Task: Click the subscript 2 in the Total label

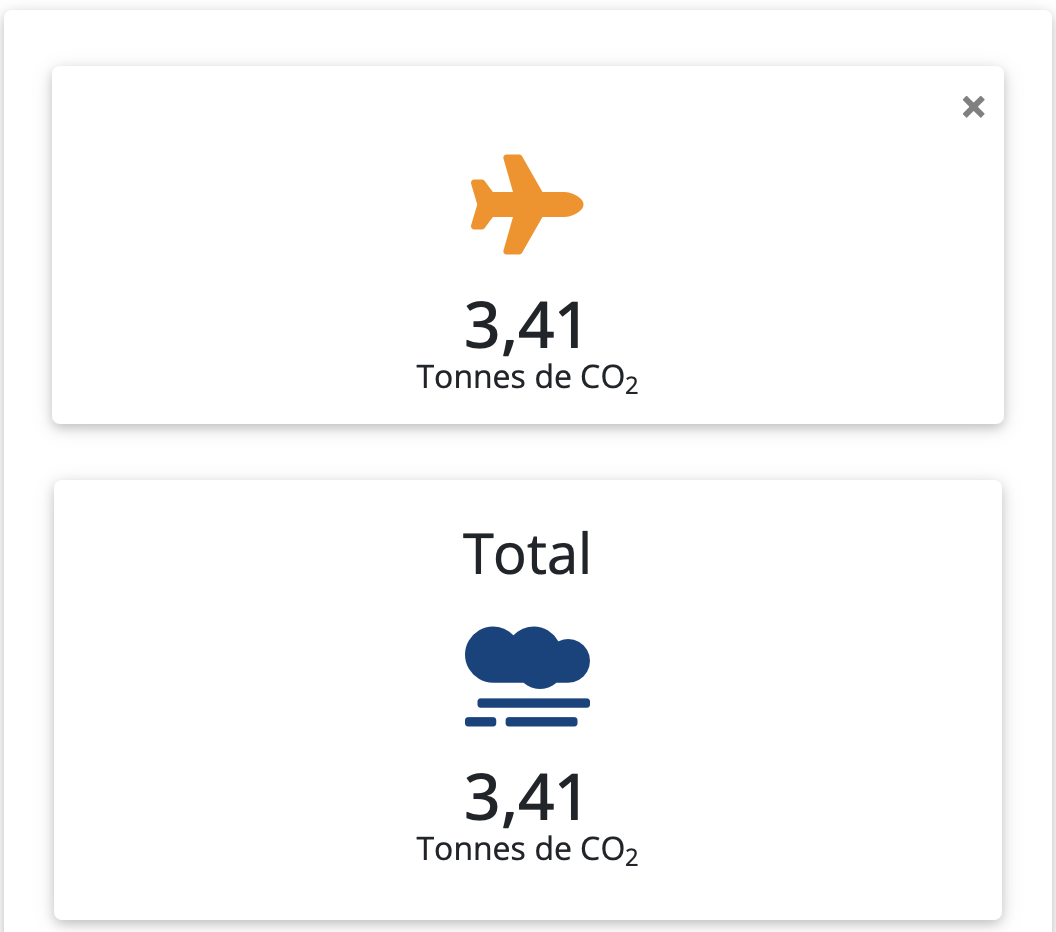Action: point(631,857)
